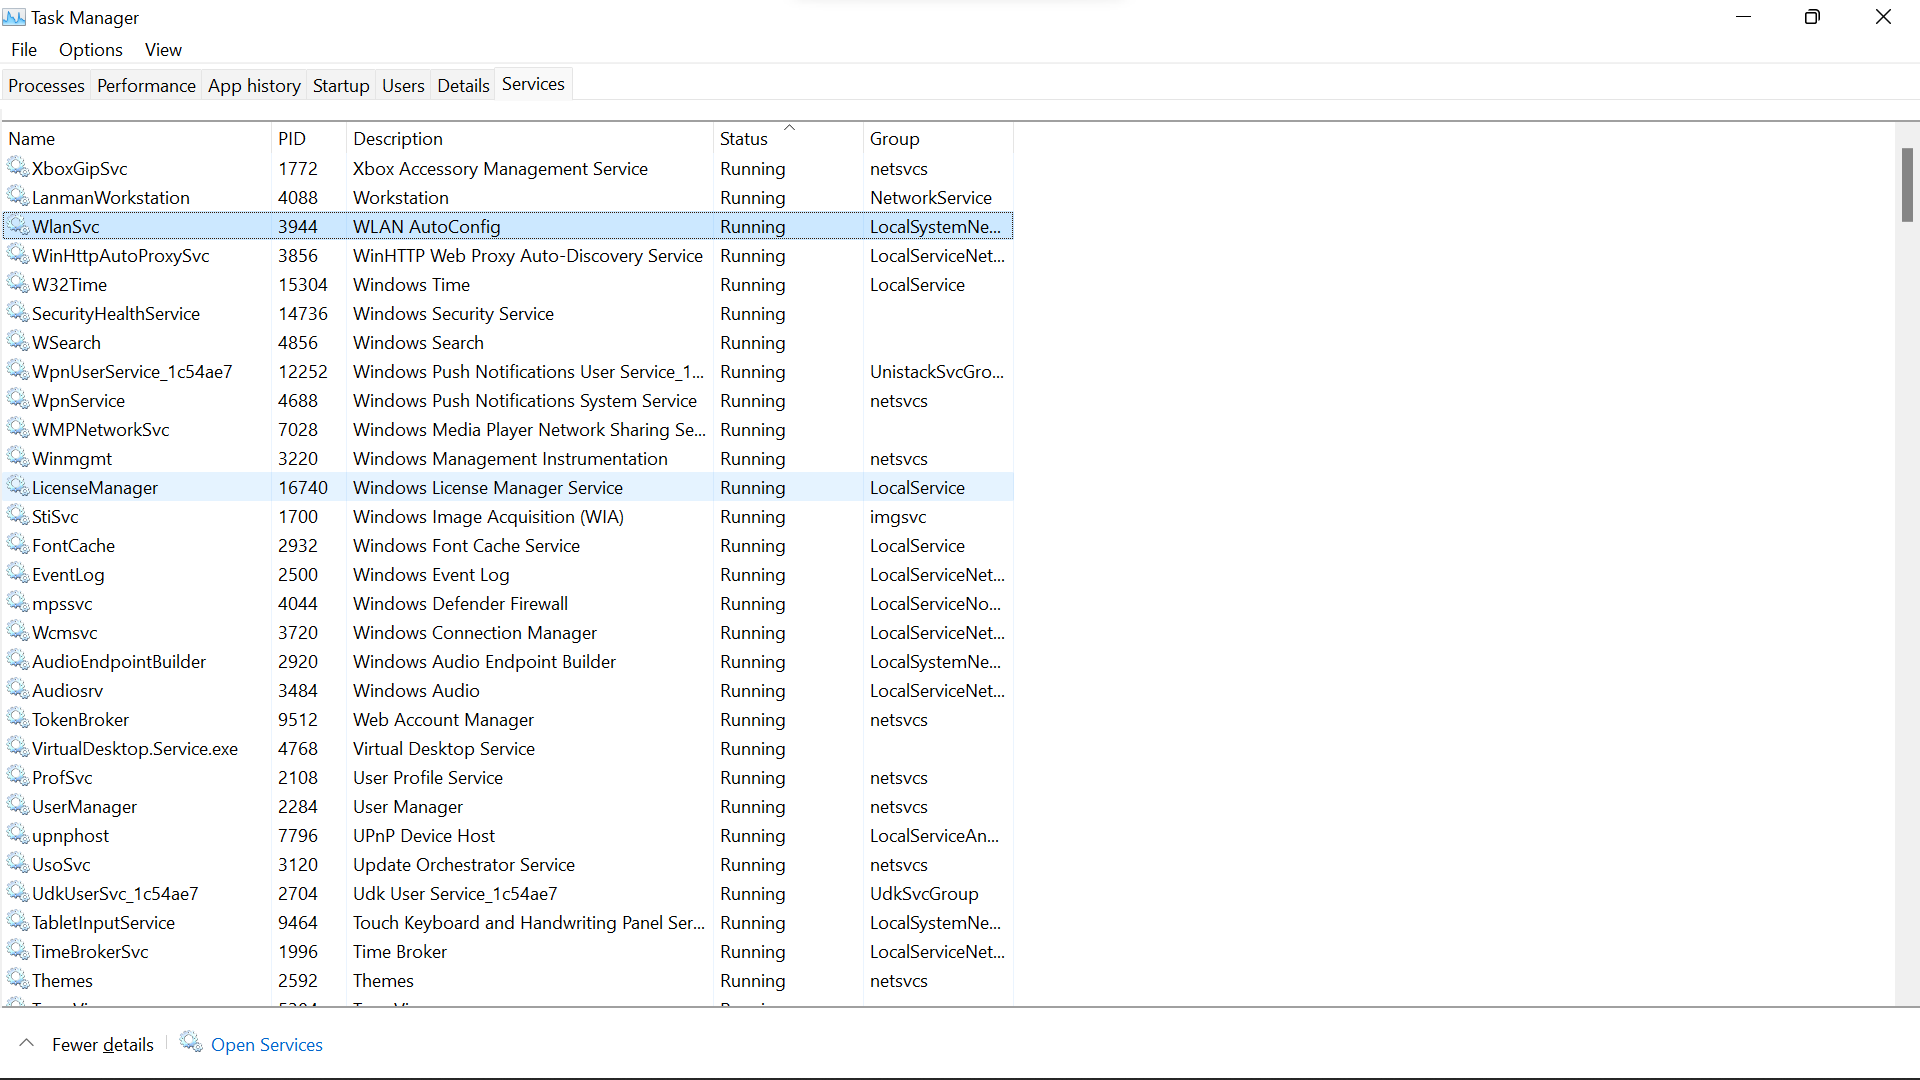The image size is (1920, 1080).
Task: Collapse view with Fewer details chevron
Action: pos(27,1043)
